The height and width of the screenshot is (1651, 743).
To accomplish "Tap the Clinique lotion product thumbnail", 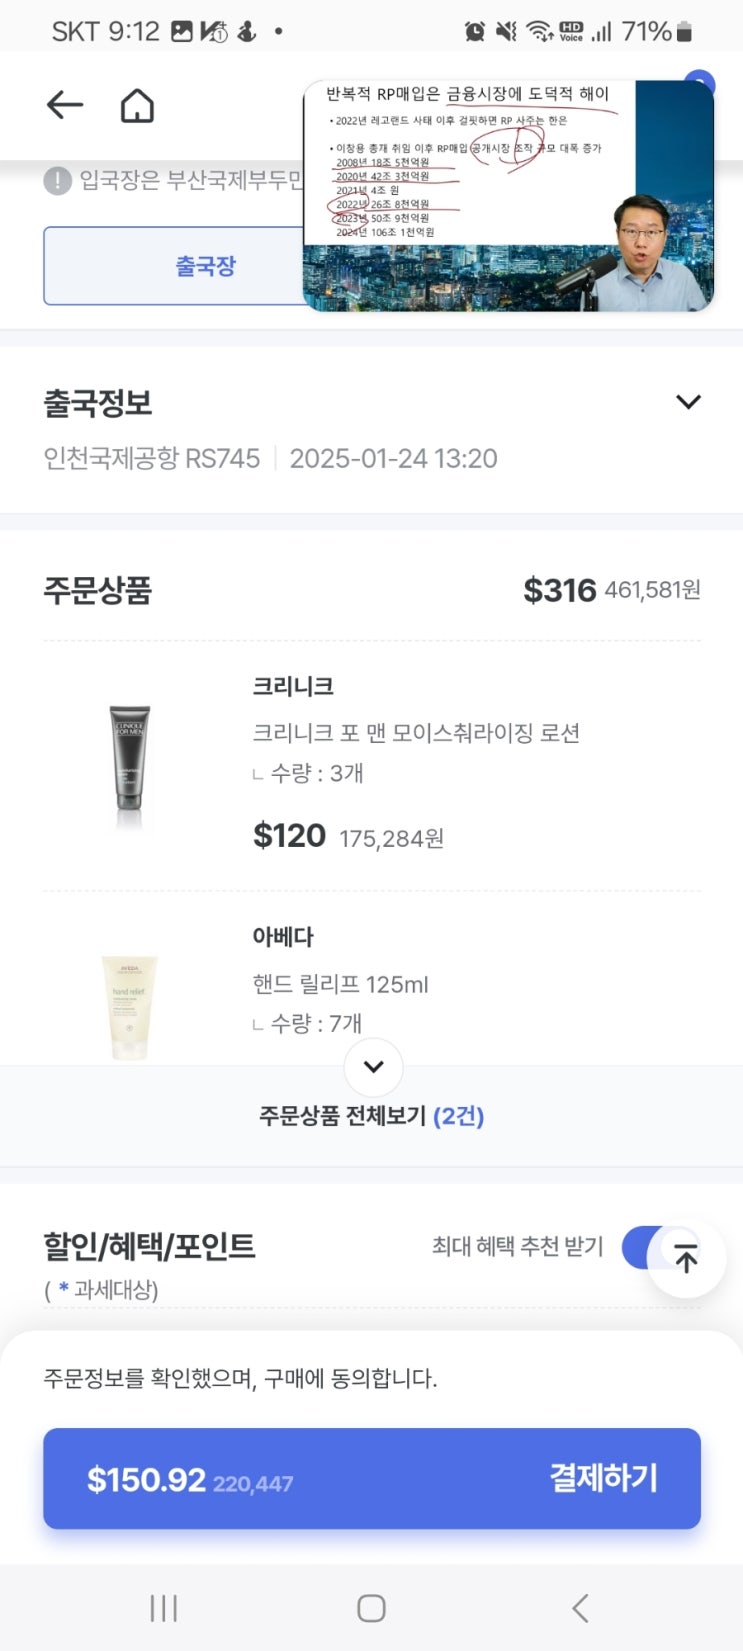I will 129,761.
